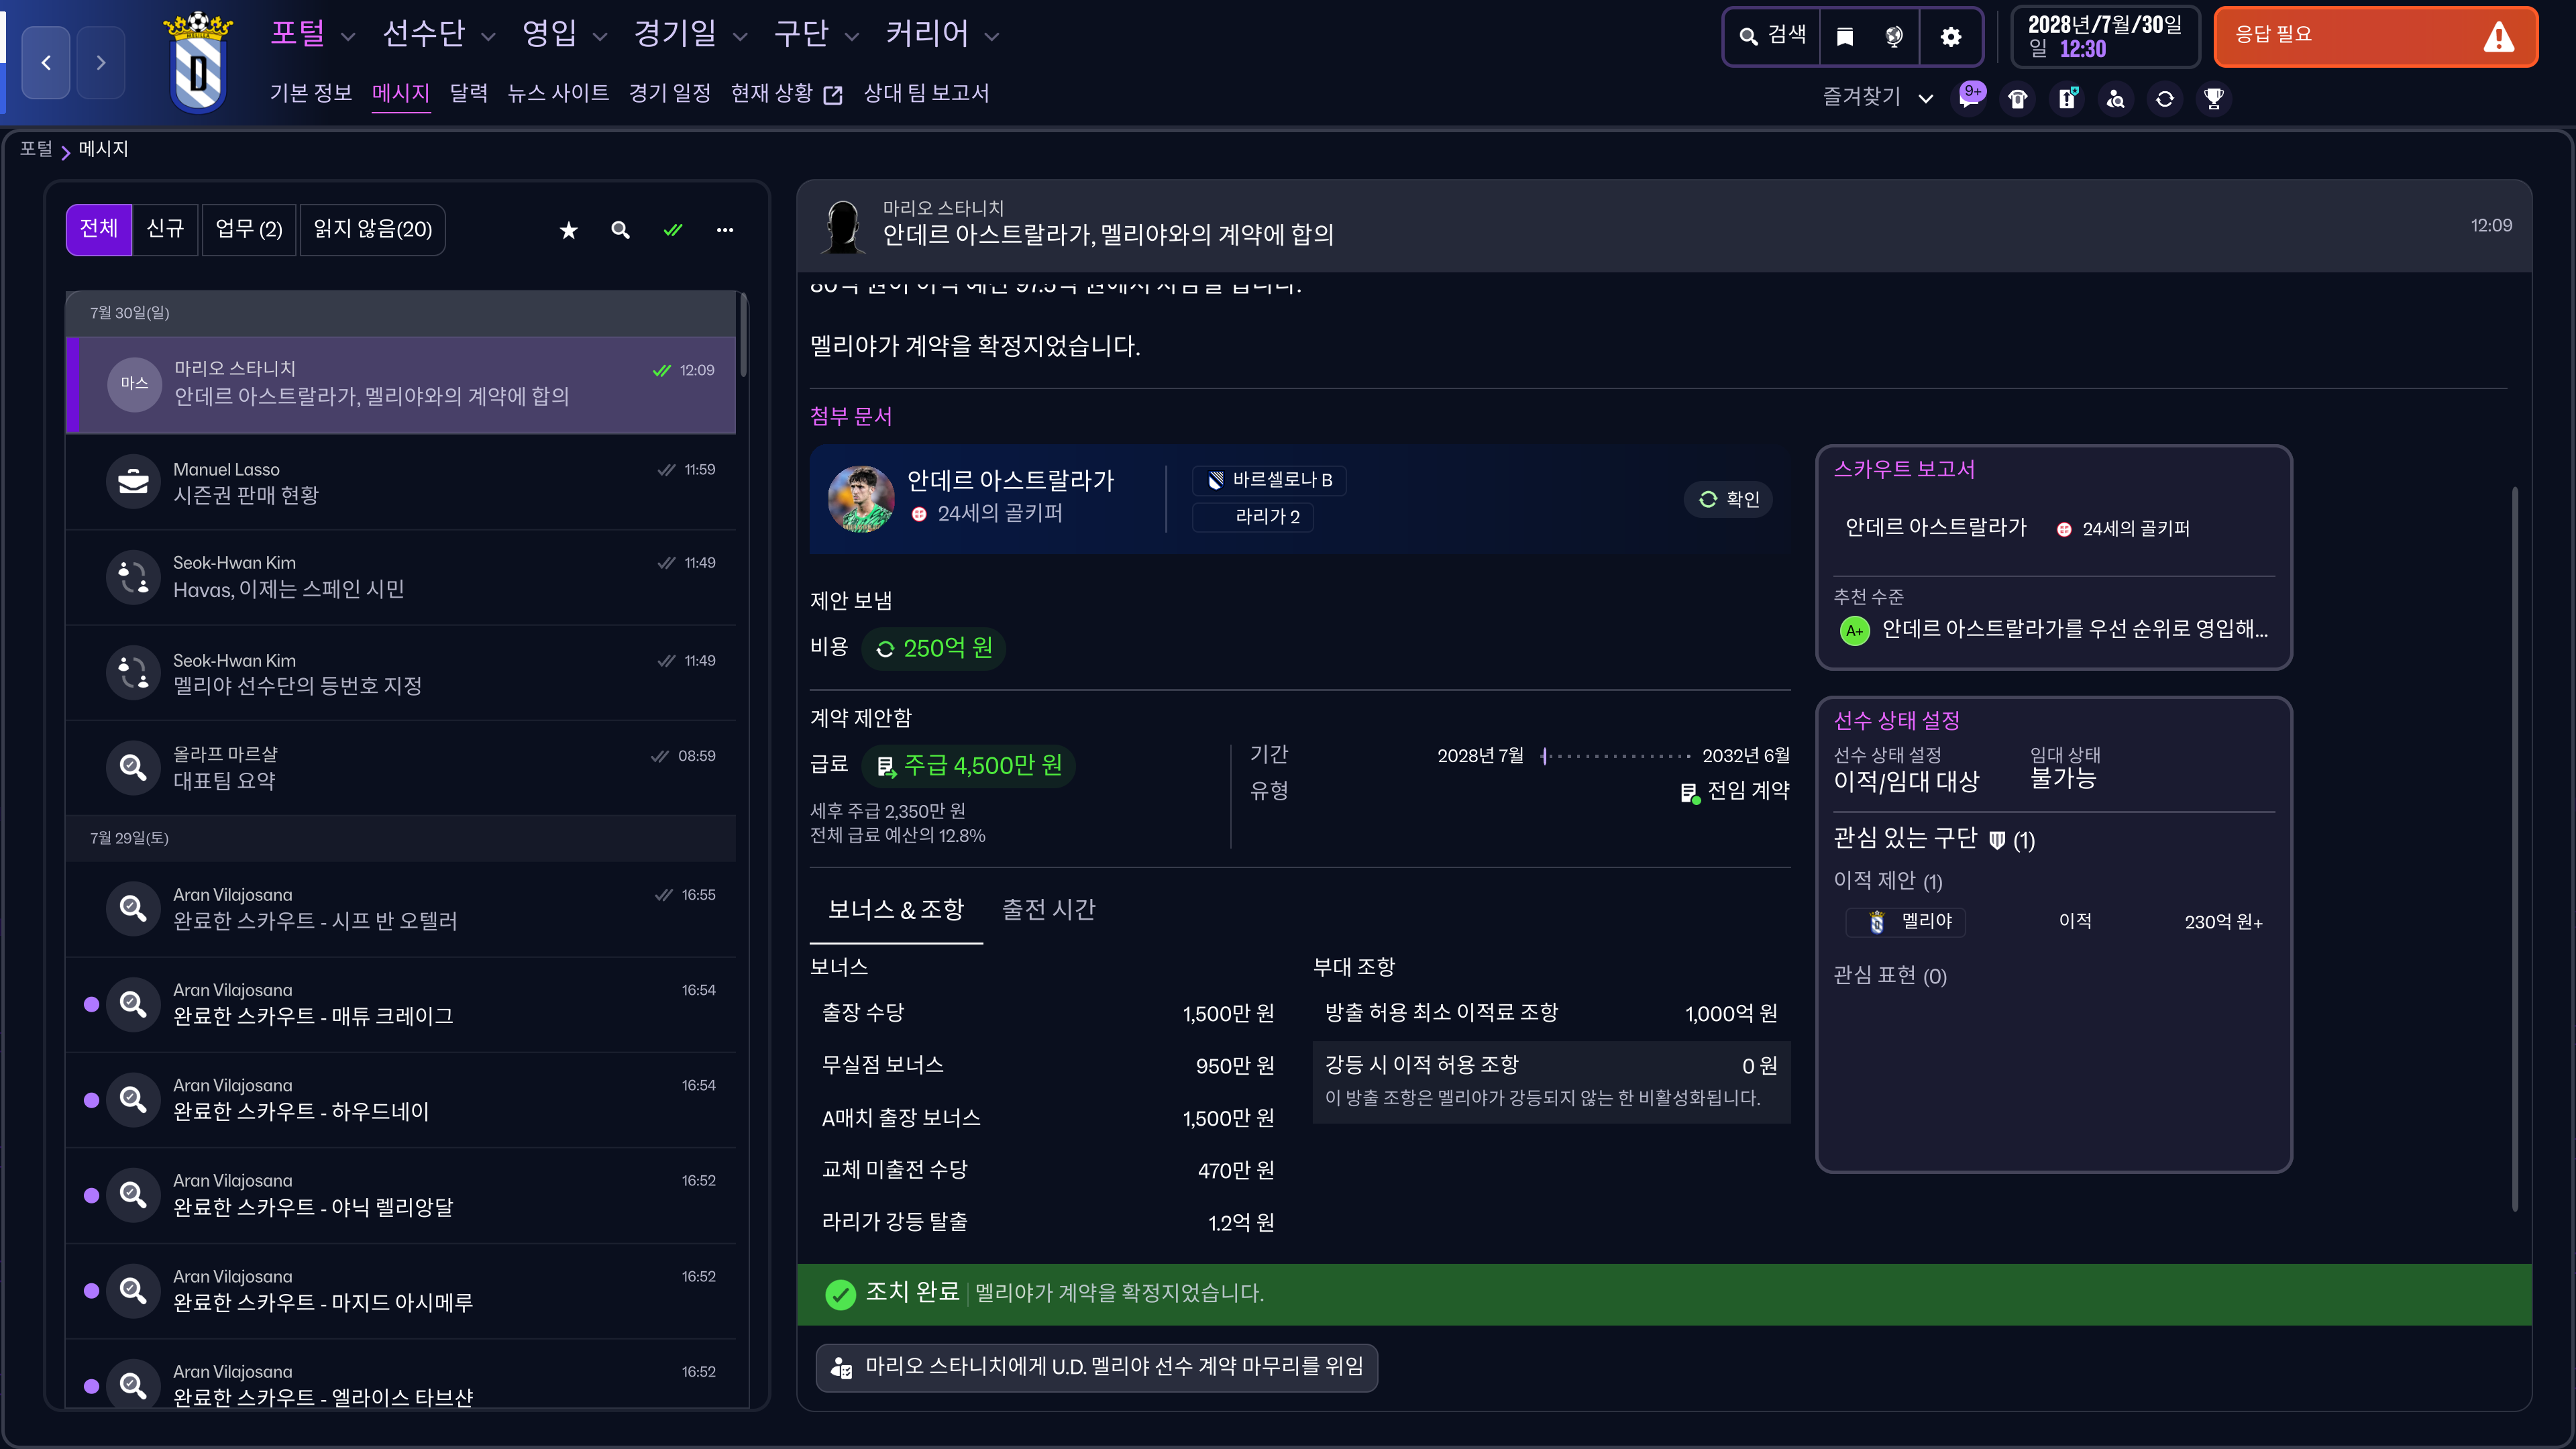
Task: Open the bookmarks icon in top bar
Action: [1845, 37]
